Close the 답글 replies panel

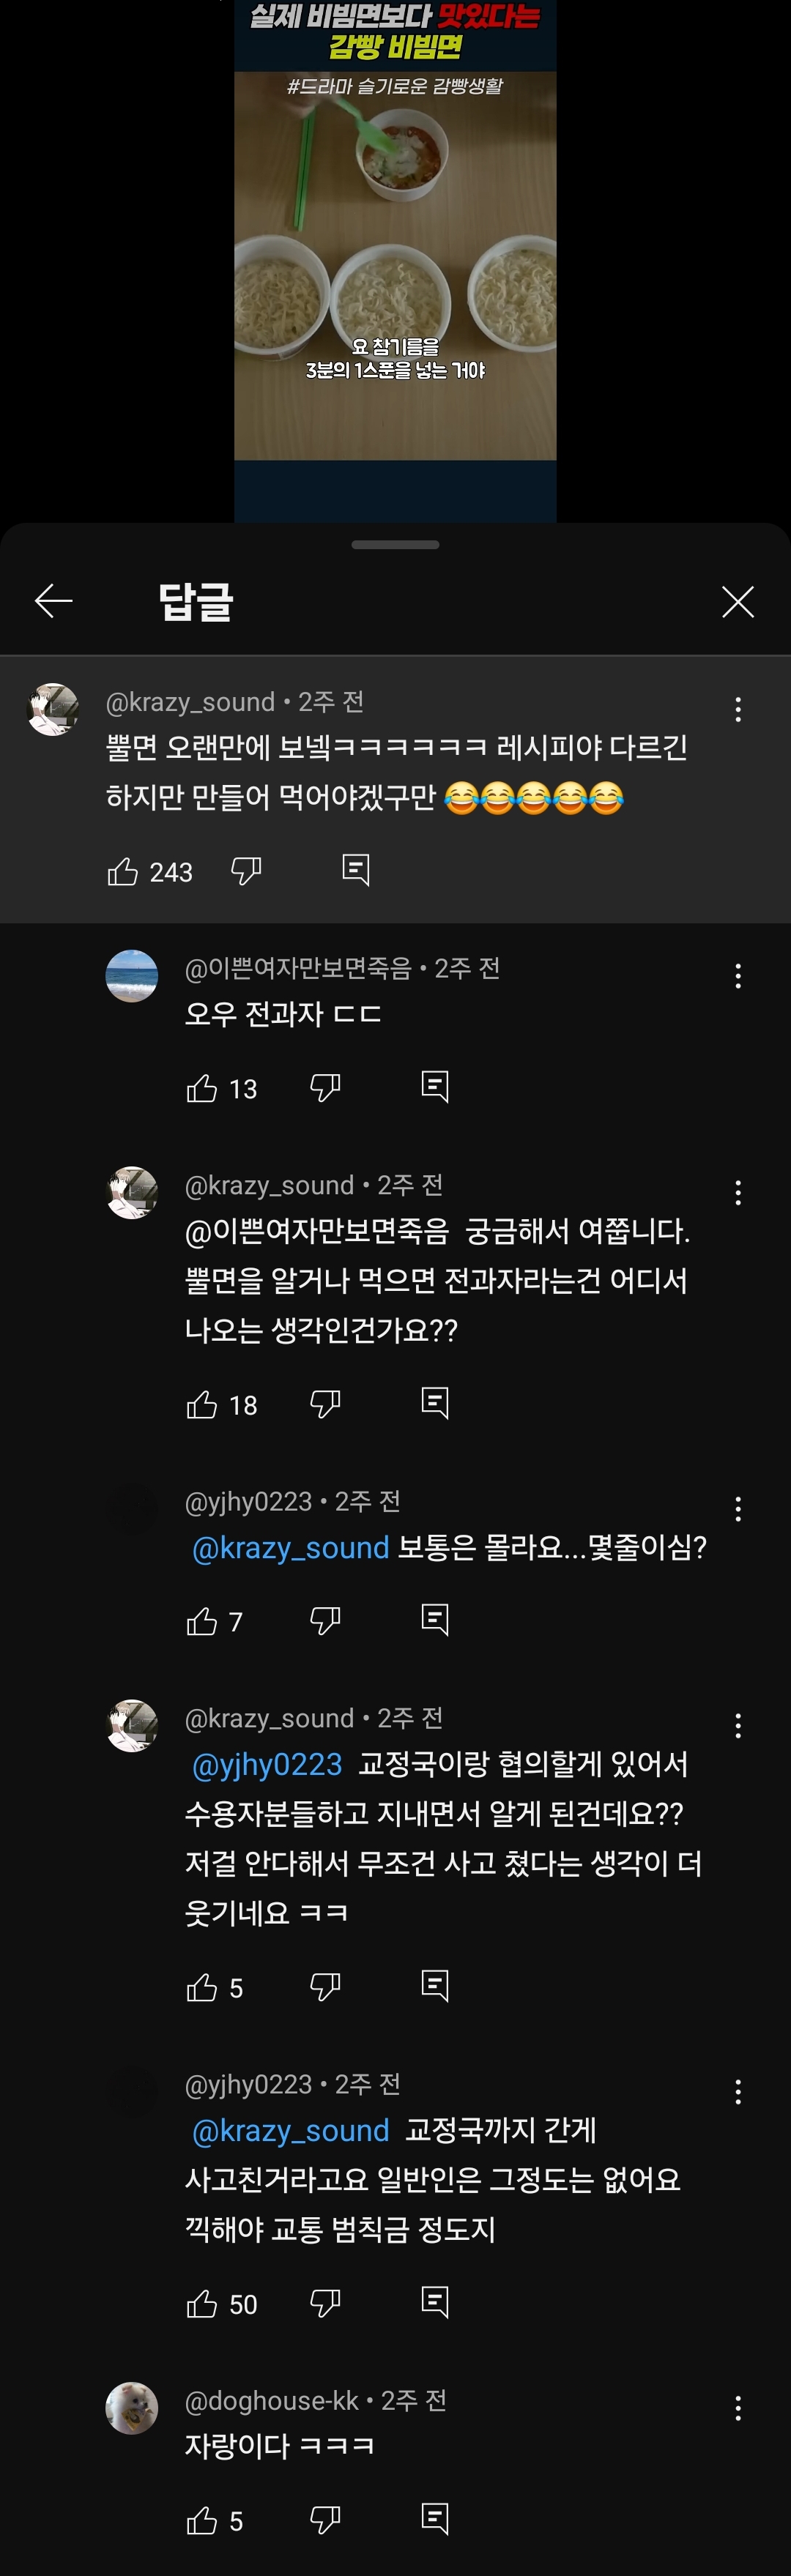(x=737, y=602)
